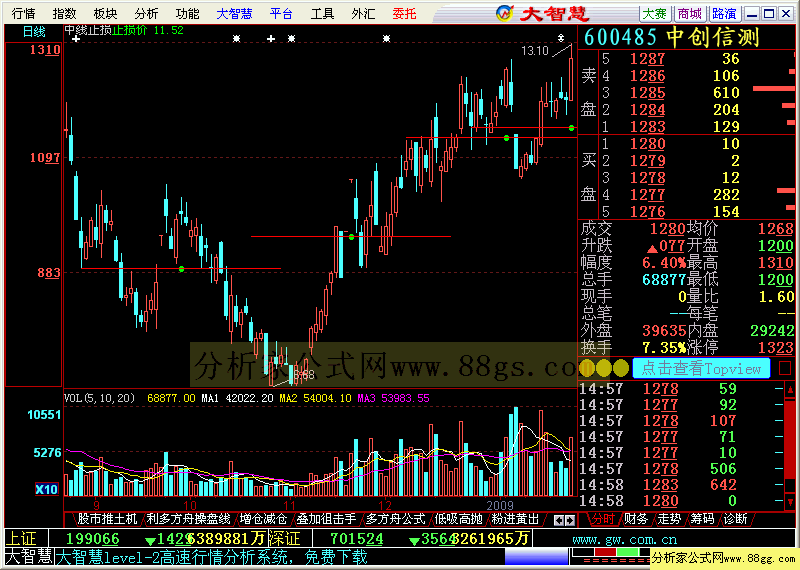This screenshot has width=800, height=570.
Task: Switch to the 粉进黄出 indicator tab
Action: pyautogui.click(x=515, y=519)
